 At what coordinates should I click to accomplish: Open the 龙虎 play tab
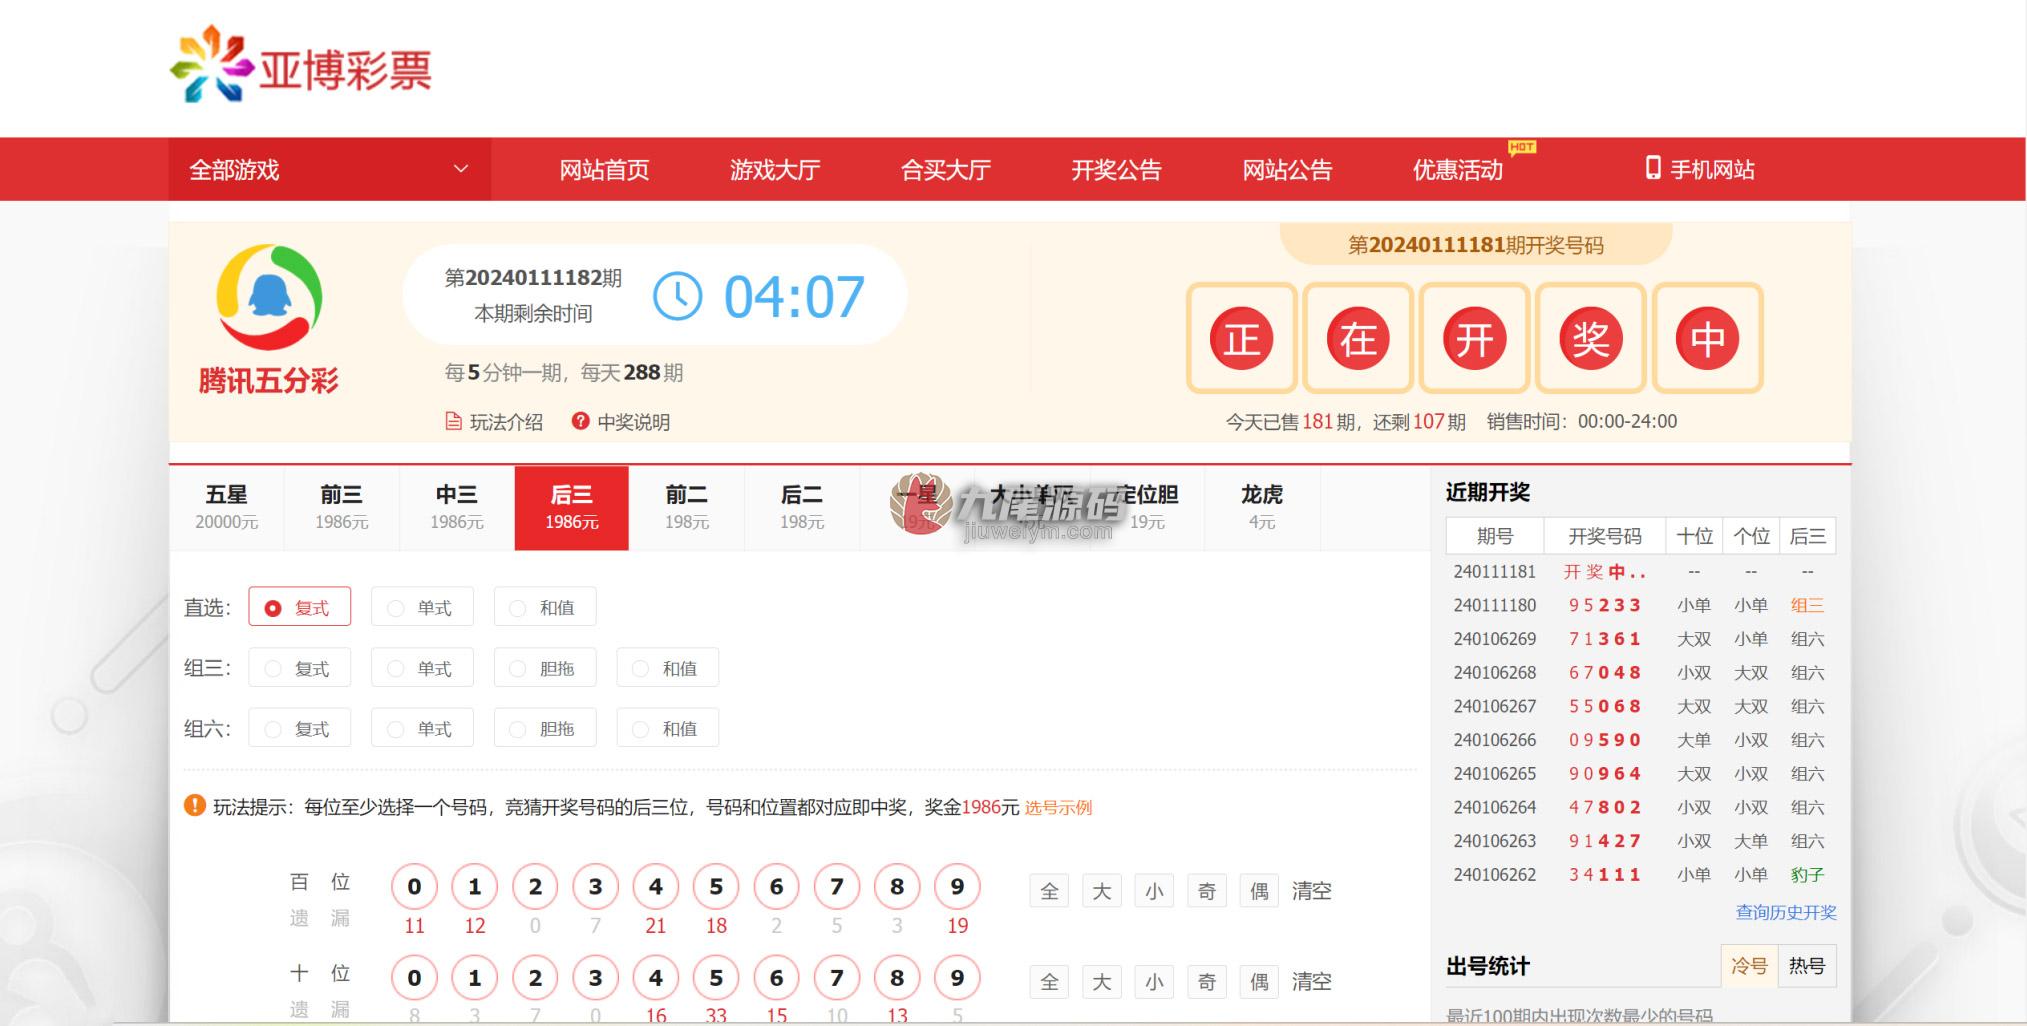[x=1262, y=507]
